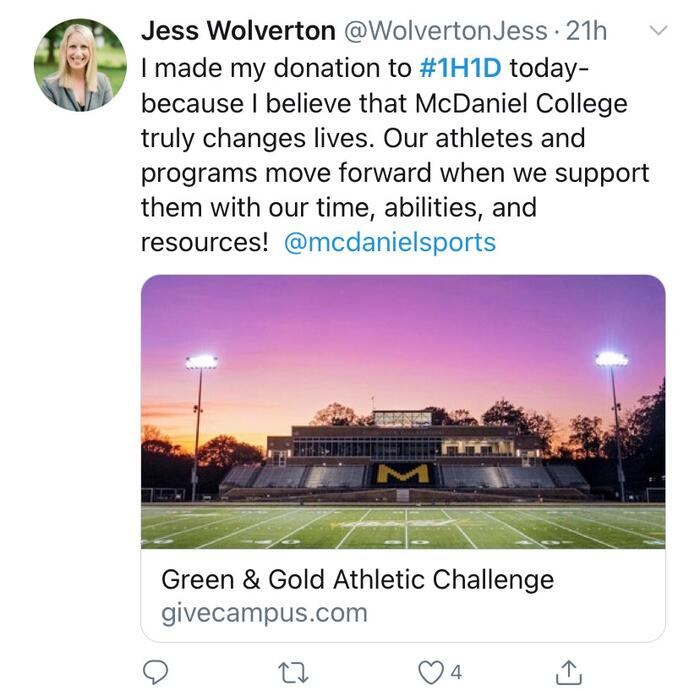Click the gold M logo on the stands
This screenshot has height=691, width=700.
(402, 473)
